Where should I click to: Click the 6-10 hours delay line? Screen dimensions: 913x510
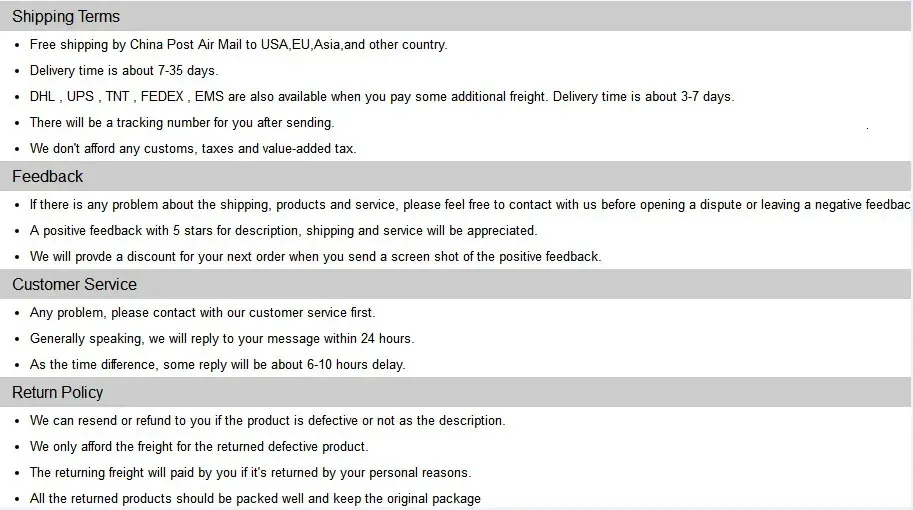[x=217, y=365]
